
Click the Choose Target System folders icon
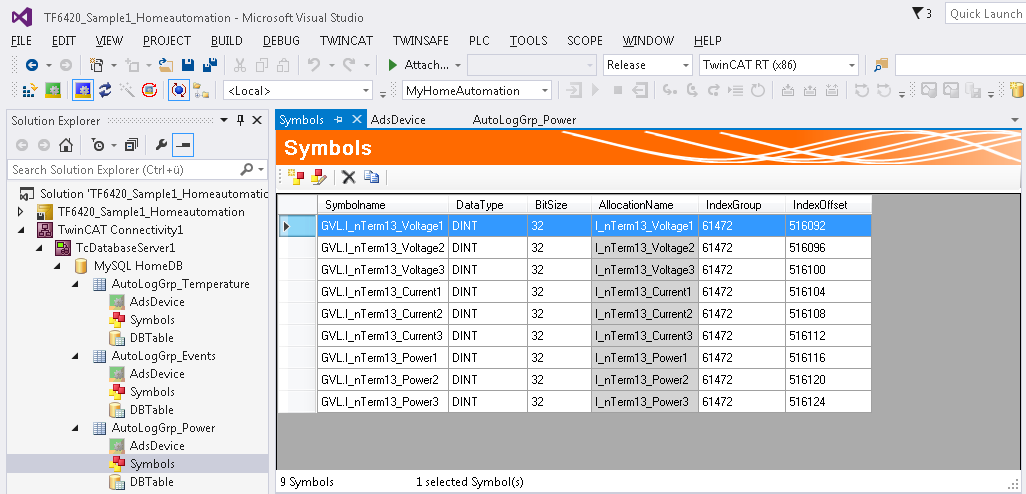201,90
